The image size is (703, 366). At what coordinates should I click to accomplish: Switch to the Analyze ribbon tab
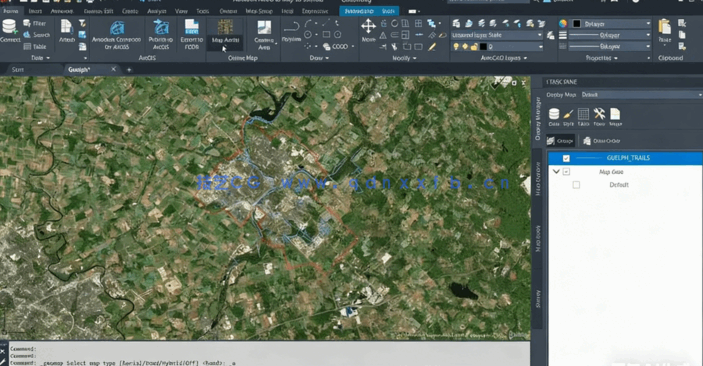pos(157,11)
